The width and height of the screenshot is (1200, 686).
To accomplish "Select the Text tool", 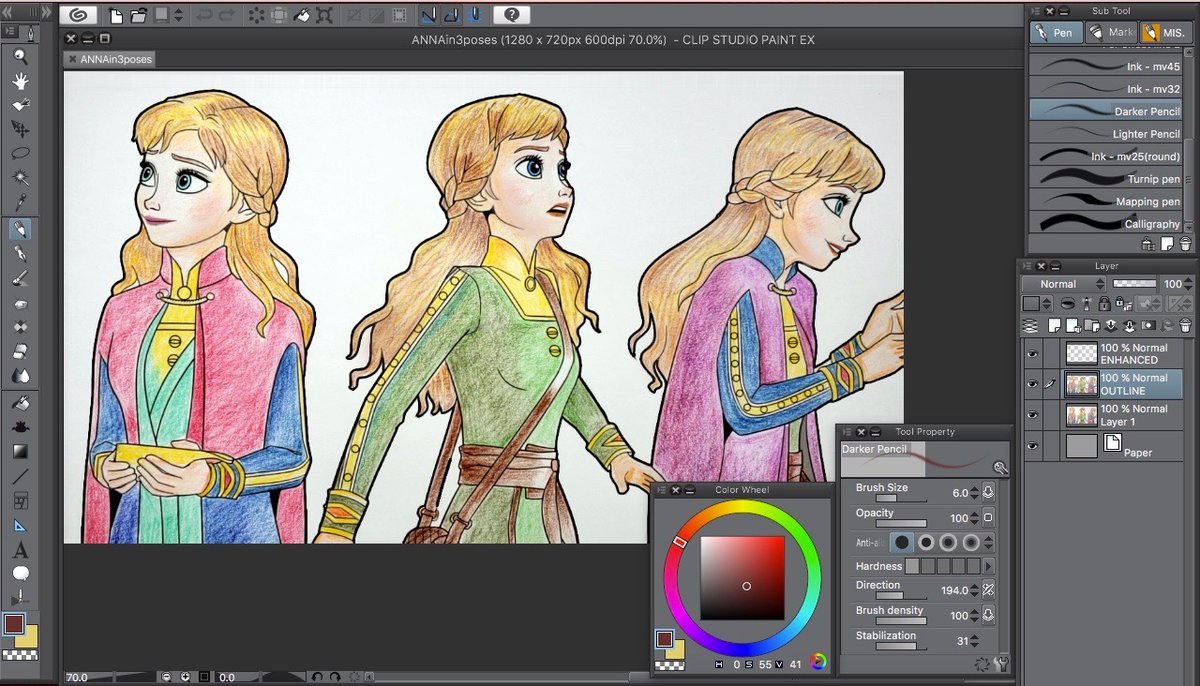I will tap(20, 549).
